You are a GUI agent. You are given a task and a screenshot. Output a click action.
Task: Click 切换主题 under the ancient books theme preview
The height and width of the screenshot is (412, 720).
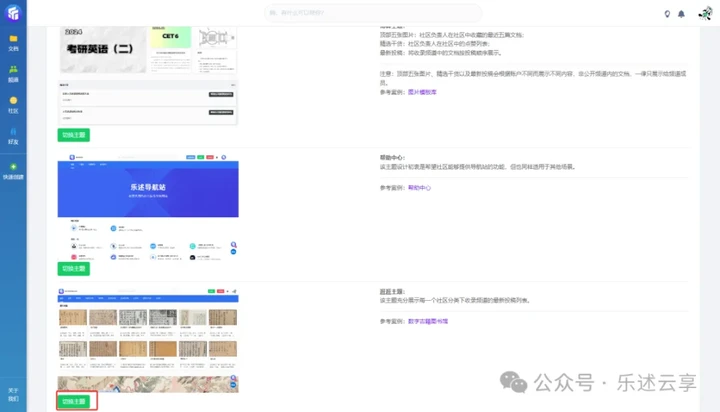pos(73,401)
